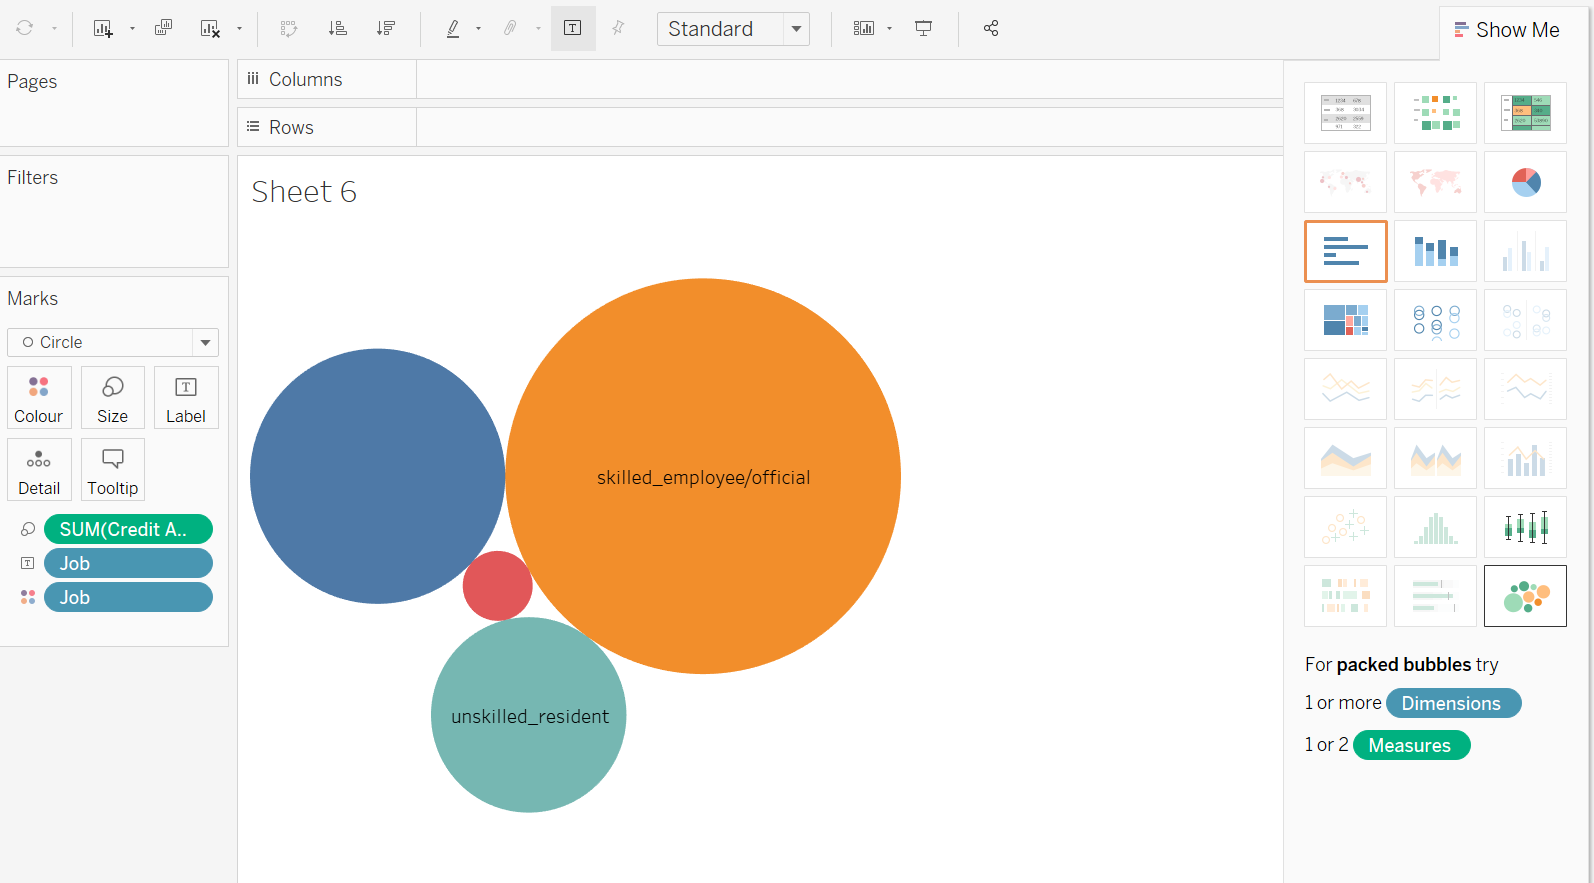Click colour icon beside second Job pill
The width and height of the screenshot is (1594, 883).
(x=28, y=597)
